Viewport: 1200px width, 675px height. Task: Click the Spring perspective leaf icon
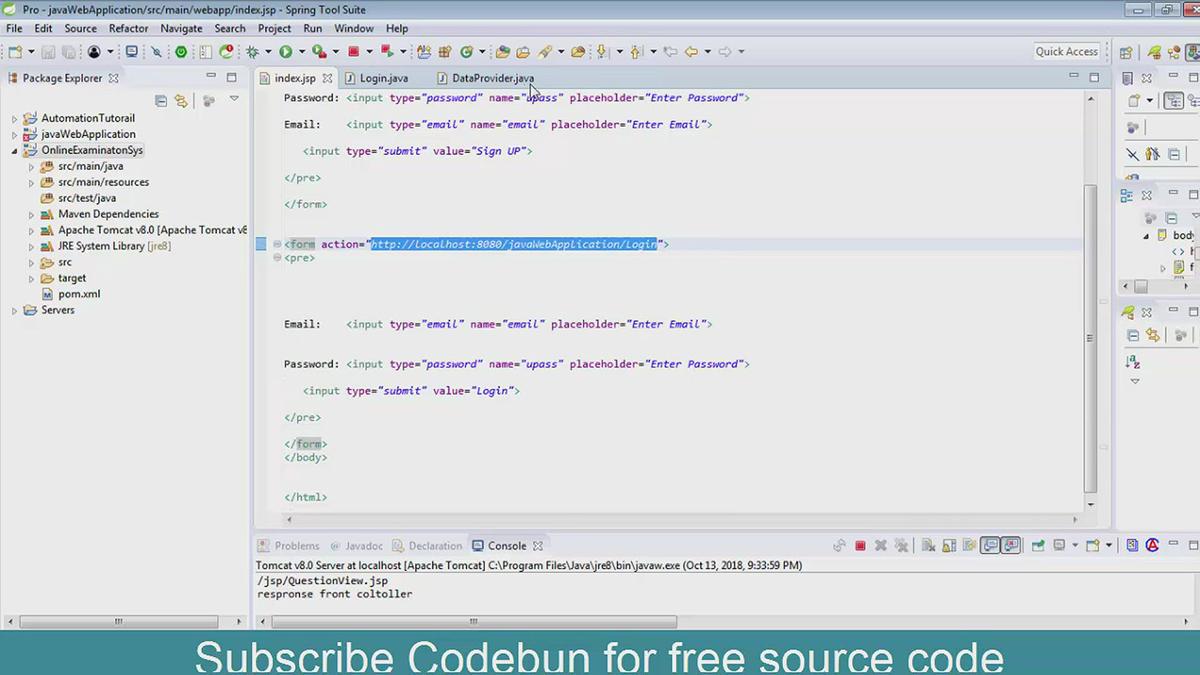(x=1155, y=52)
